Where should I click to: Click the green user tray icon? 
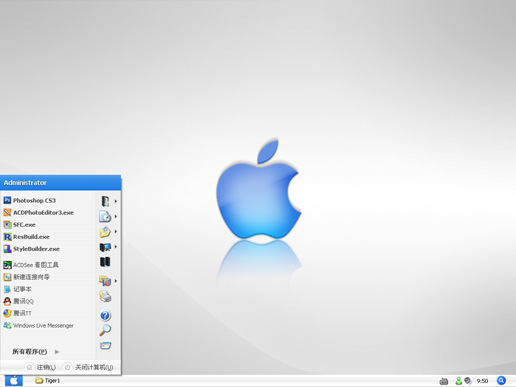[x=459, y=381]
